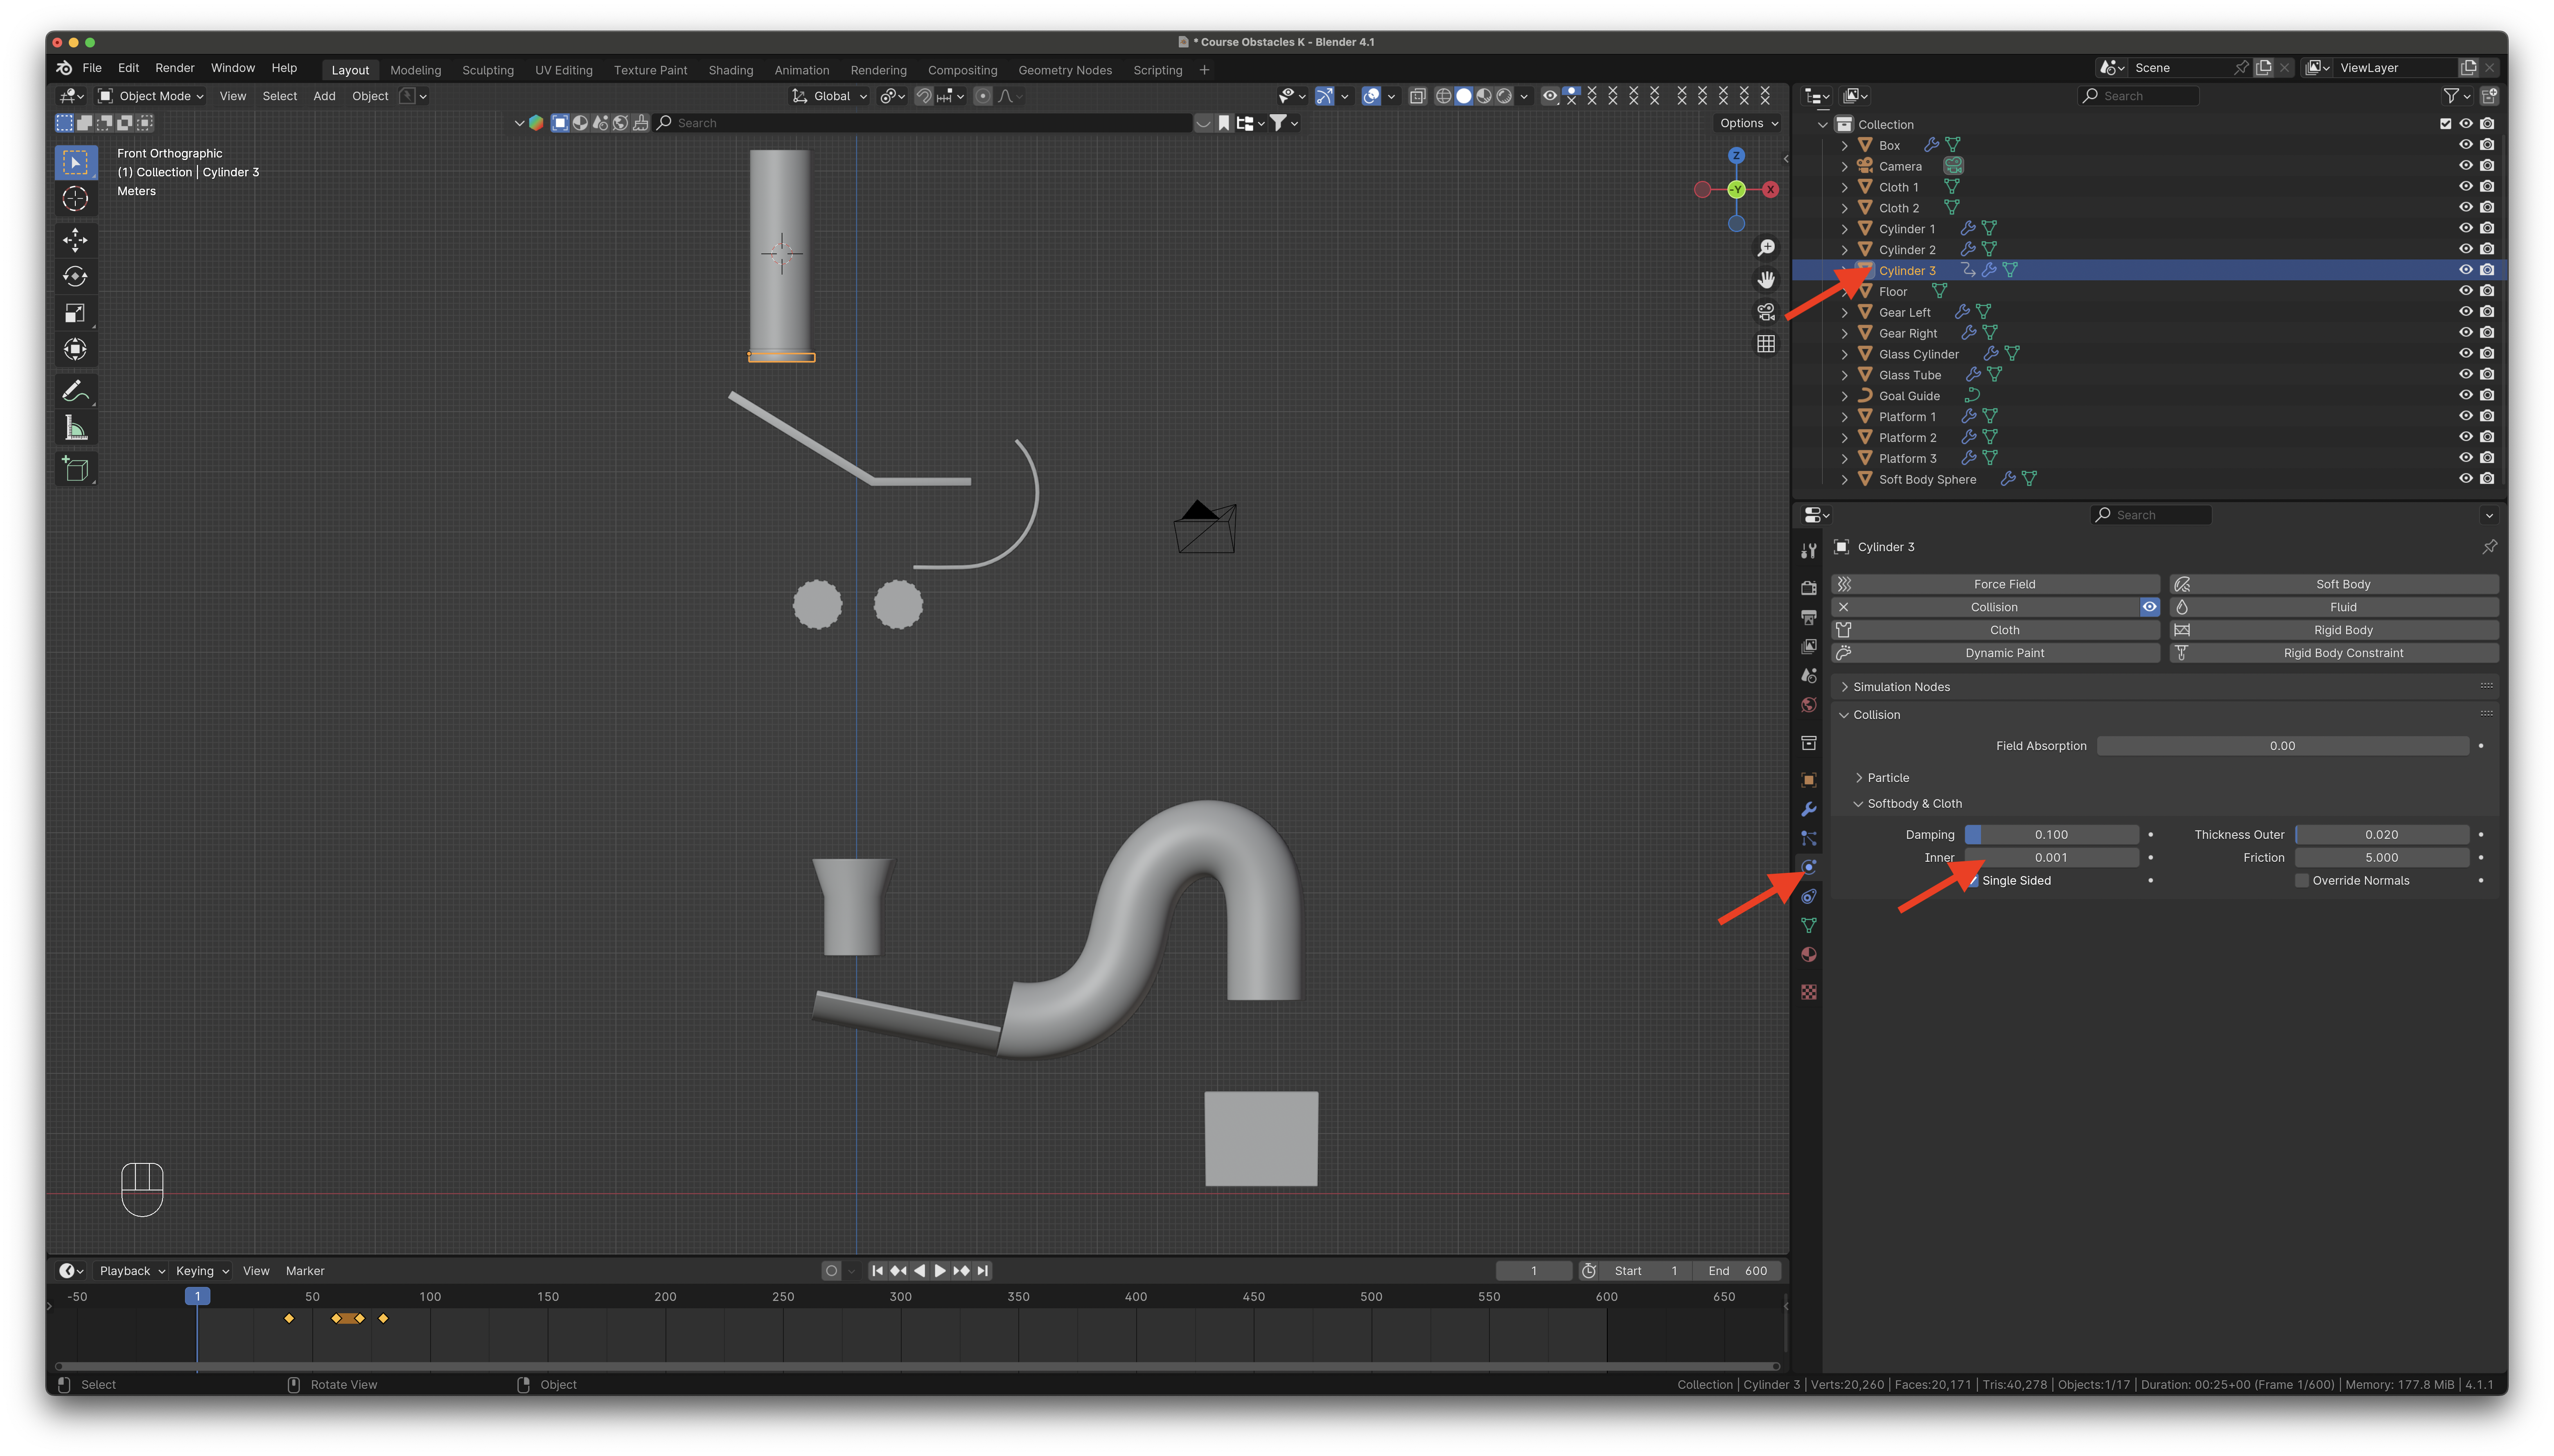Open the Edit menu
This screenshot has height=1456, width=2554.
[x=128, y=68]
